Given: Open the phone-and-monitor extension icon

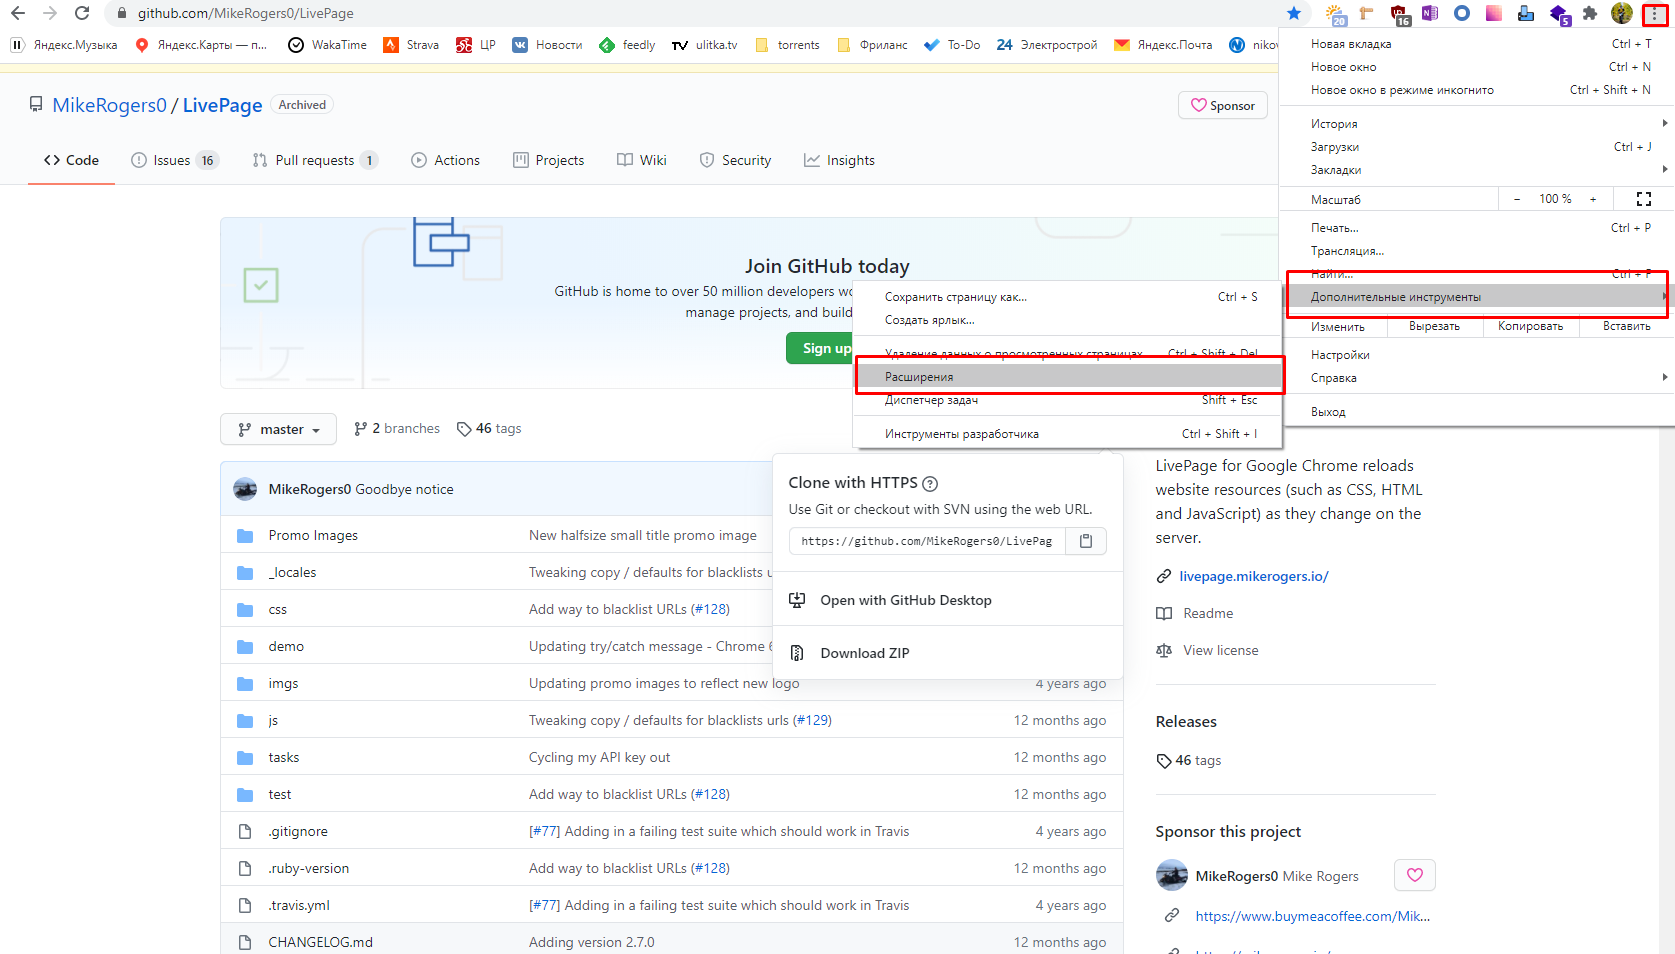Looking at the screenshot, I should pos(1525,13).
